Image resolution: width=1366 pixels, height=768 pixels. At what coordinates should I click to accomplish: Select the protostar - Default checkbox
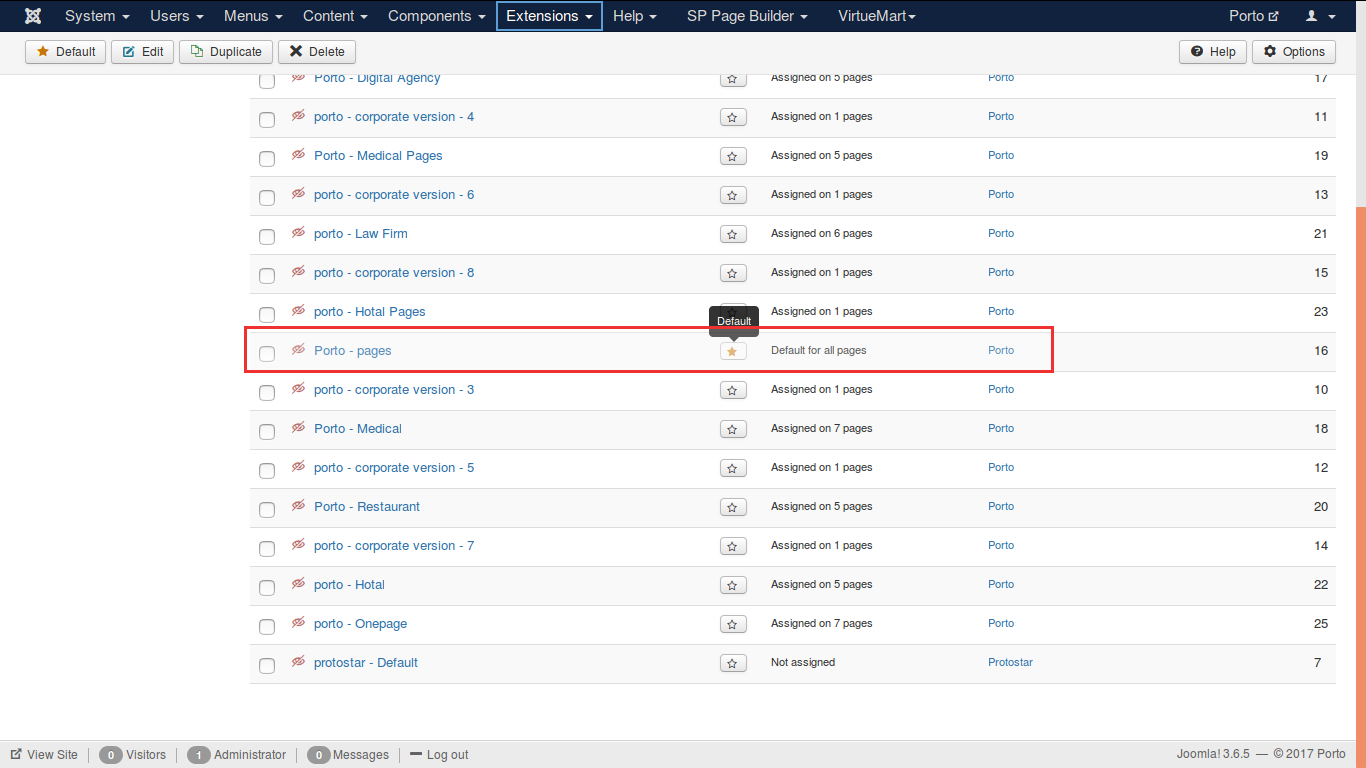point(267,666)
